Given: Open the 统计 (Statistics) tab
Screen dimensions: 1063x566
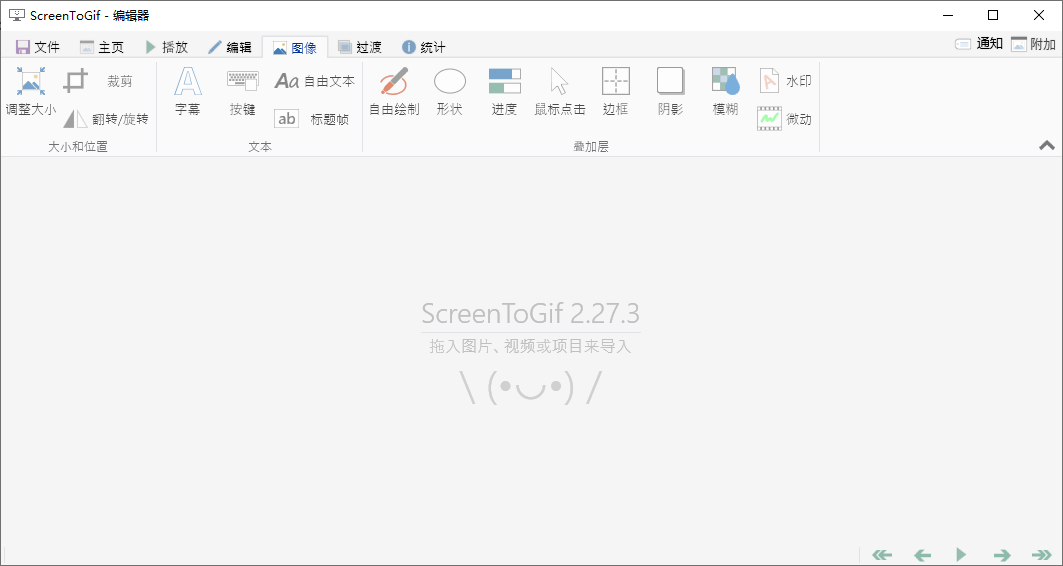Looking at the screenshot, I should click(424, 47).
